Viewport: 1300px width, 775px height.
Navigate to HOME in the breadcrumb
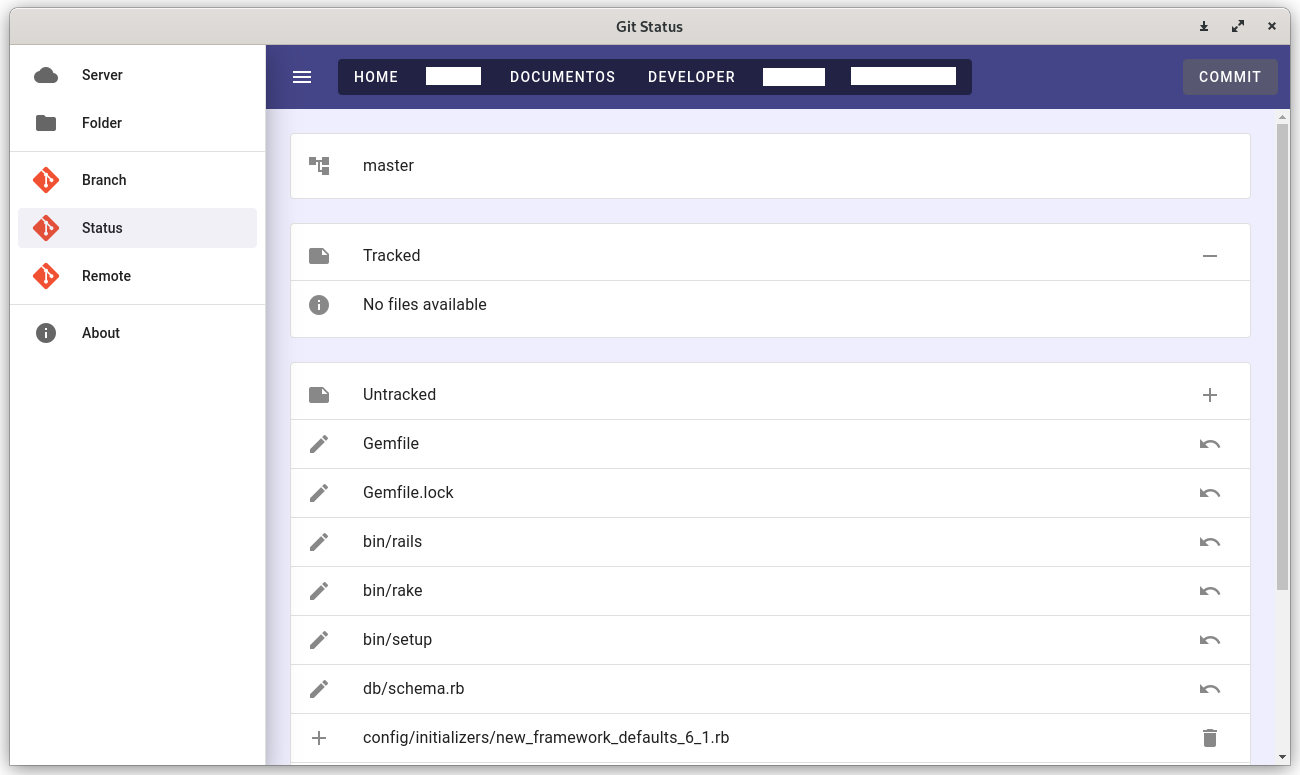(x=376, y=76)
